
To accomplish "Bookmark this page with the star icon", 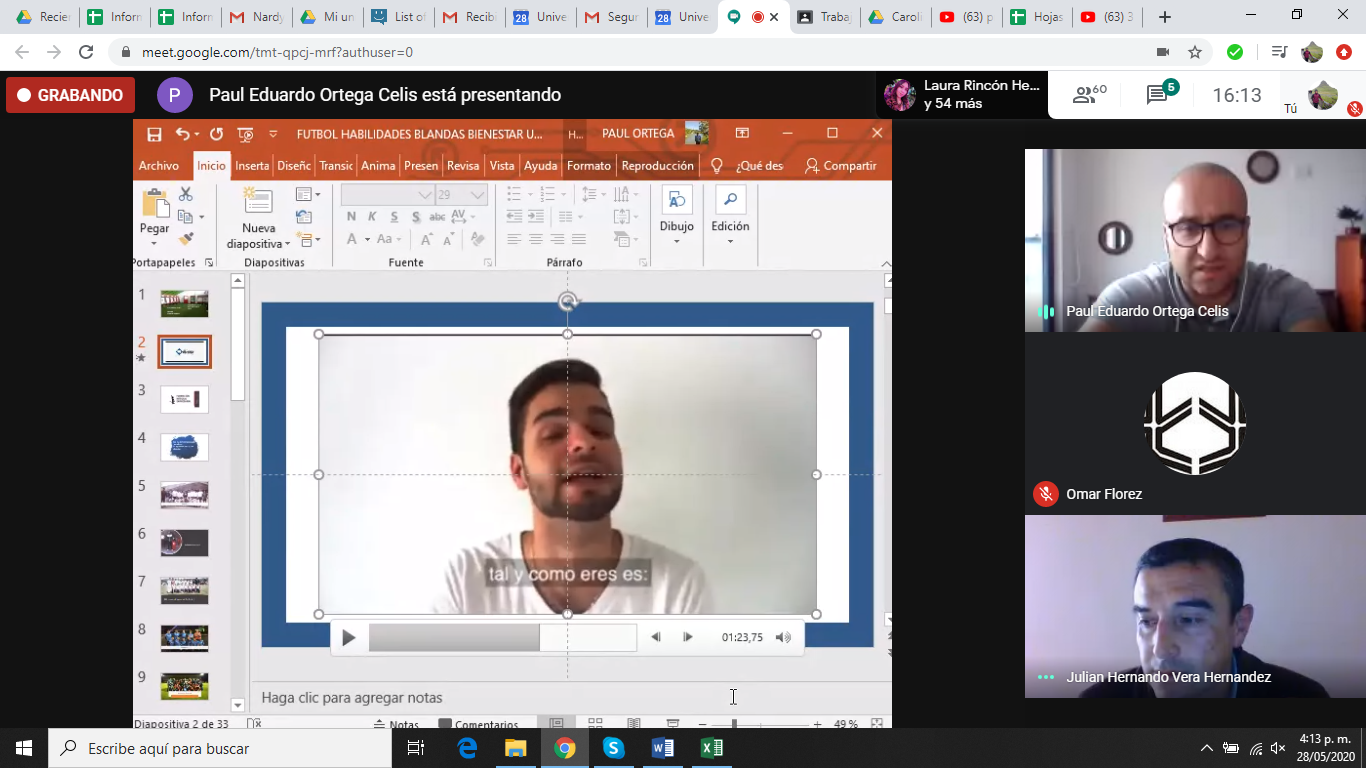I will click(x=1194, y=52).
